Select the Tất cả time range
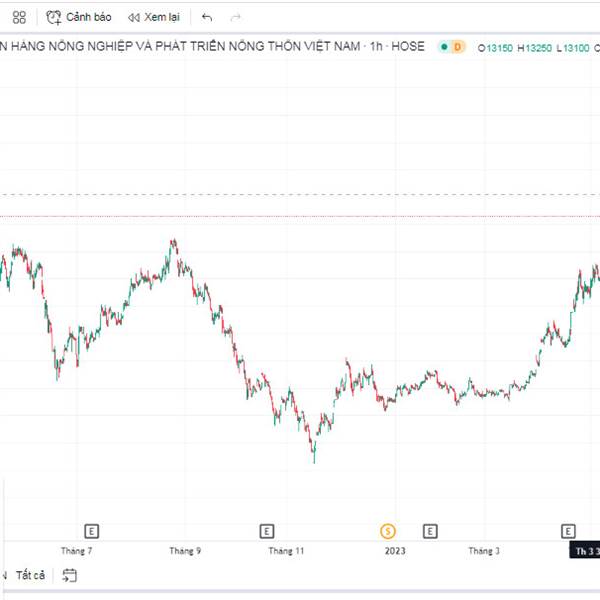600x600 pixels. pos(31,575)
